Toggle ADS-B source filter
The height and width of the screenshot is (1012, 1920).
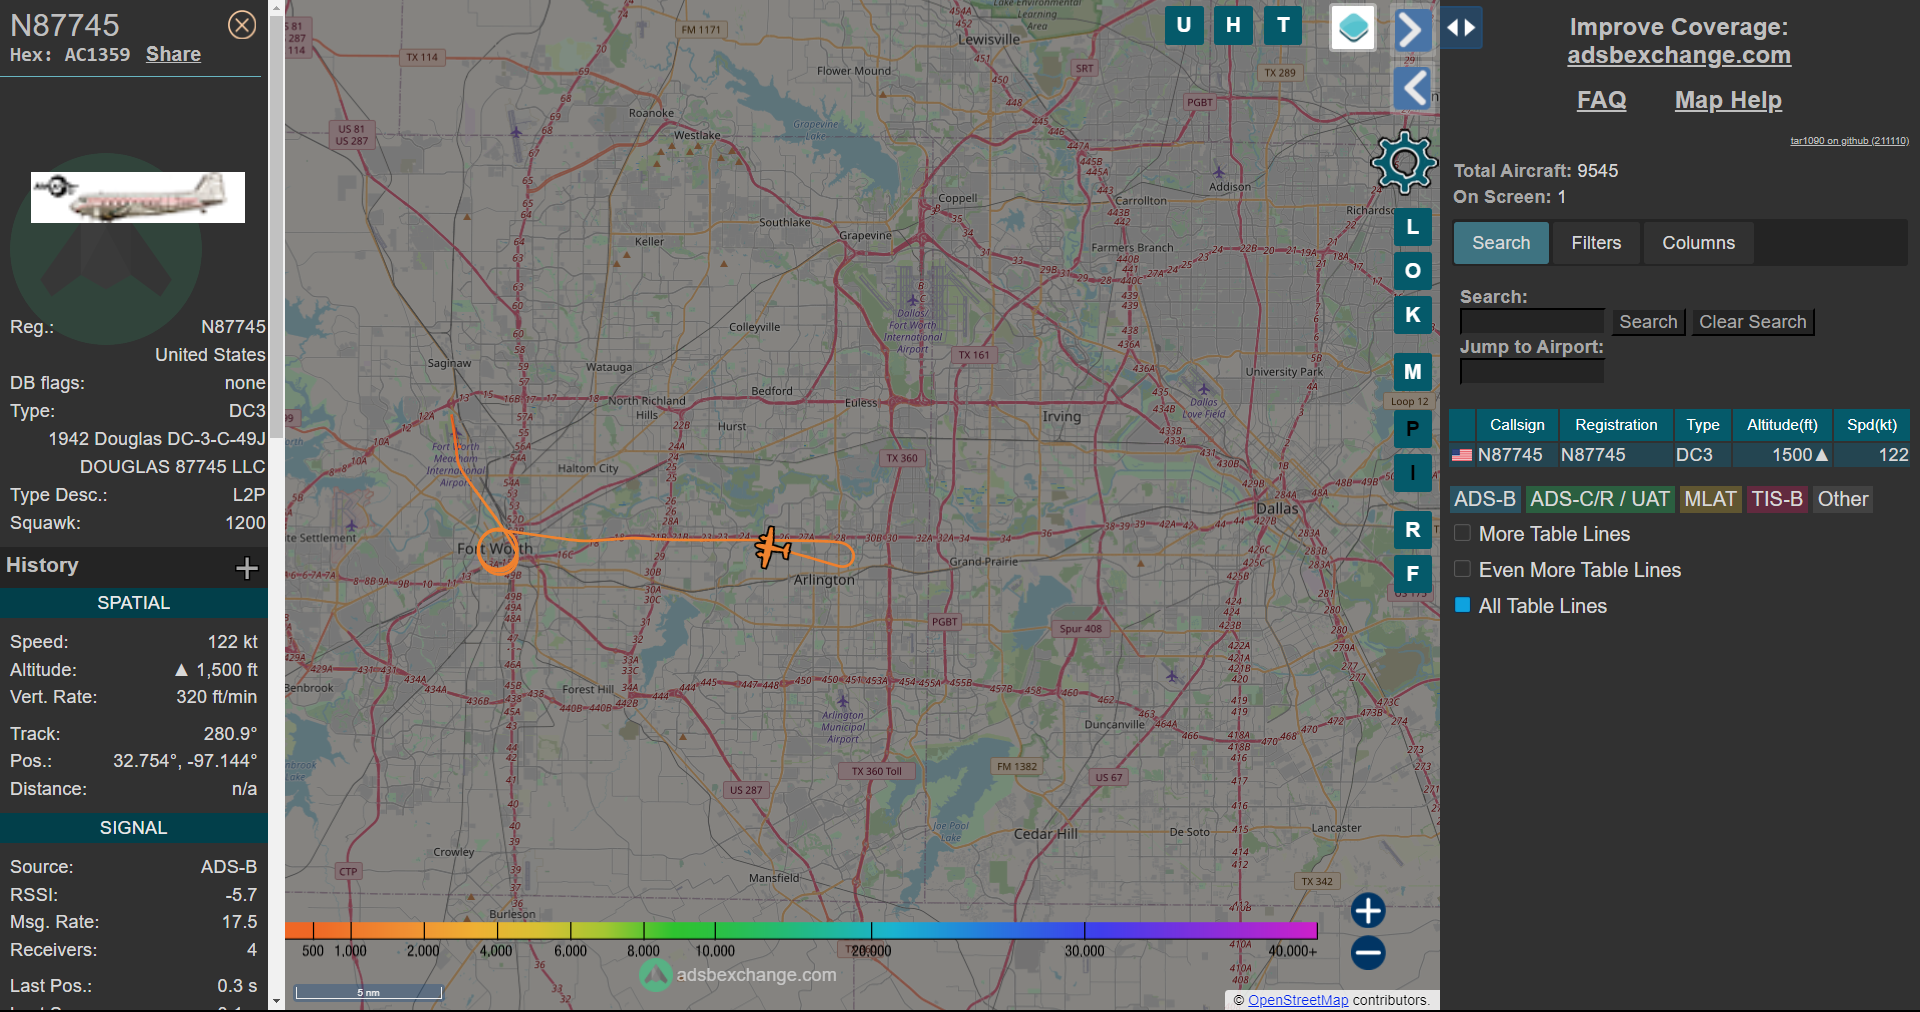tap(1485, 499)
